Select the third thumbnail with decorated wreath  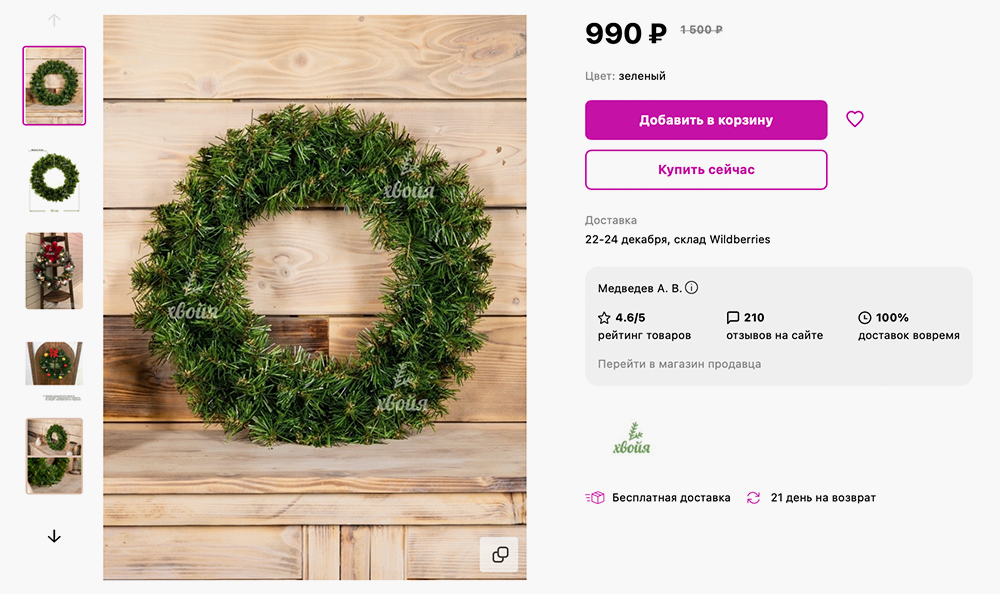pos(54,271)
